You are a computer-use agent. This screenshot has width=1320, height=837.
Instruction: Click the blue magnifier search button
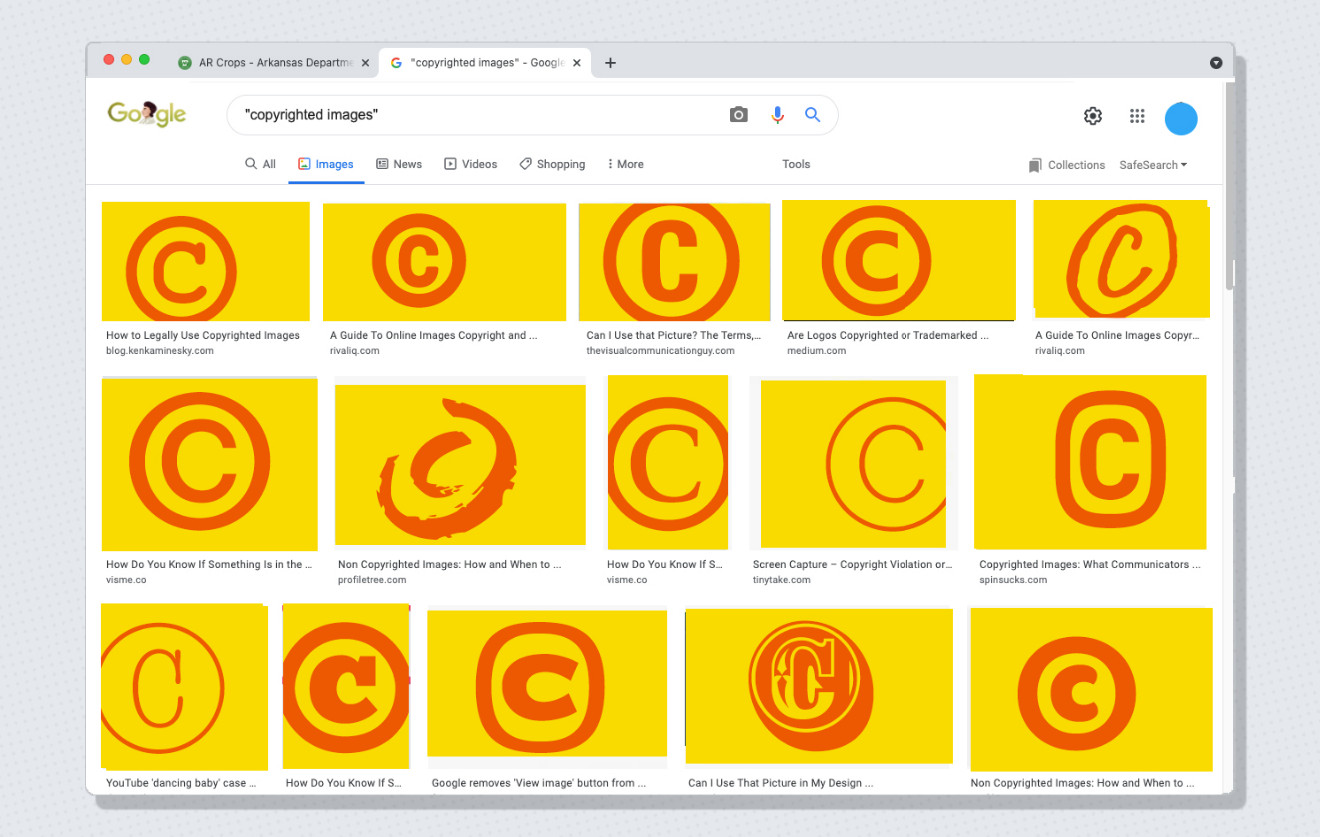[812, 115]
